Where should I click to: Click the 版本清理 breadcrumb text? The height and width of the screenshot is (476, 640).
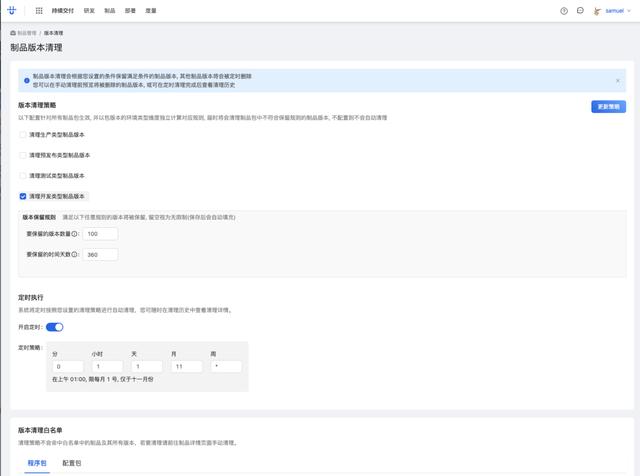(x=53, y=33)
